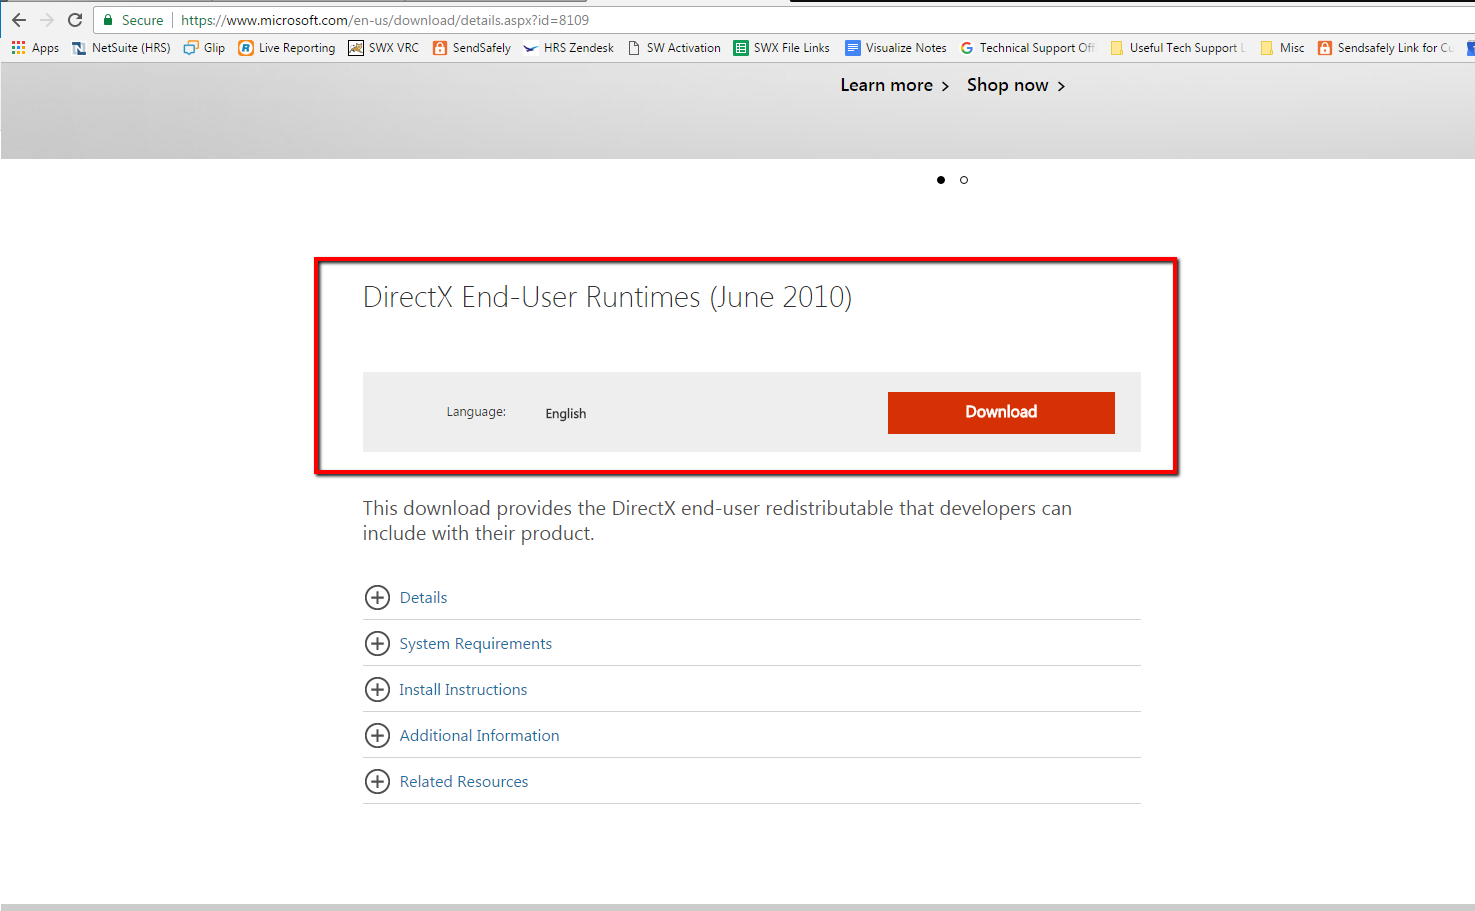
Task: Open the Apps grid icon in the bookmarks bar
Action: pyautogui.click(x=18, y=47)
